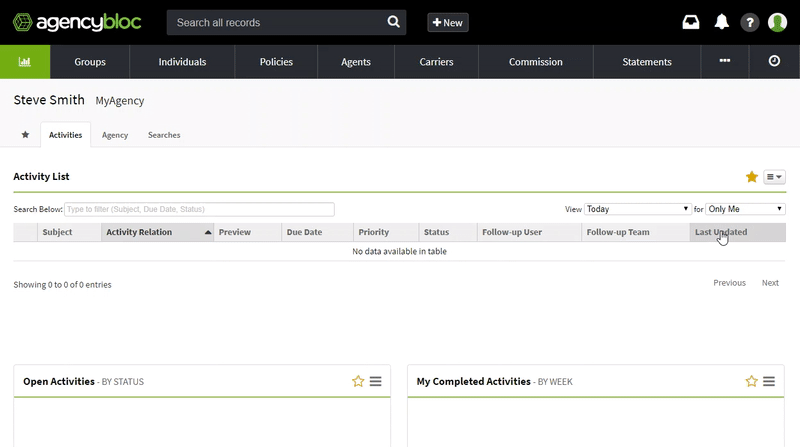
Task: Sort by Follow-up Team column header
Action: tap(635, 232)
